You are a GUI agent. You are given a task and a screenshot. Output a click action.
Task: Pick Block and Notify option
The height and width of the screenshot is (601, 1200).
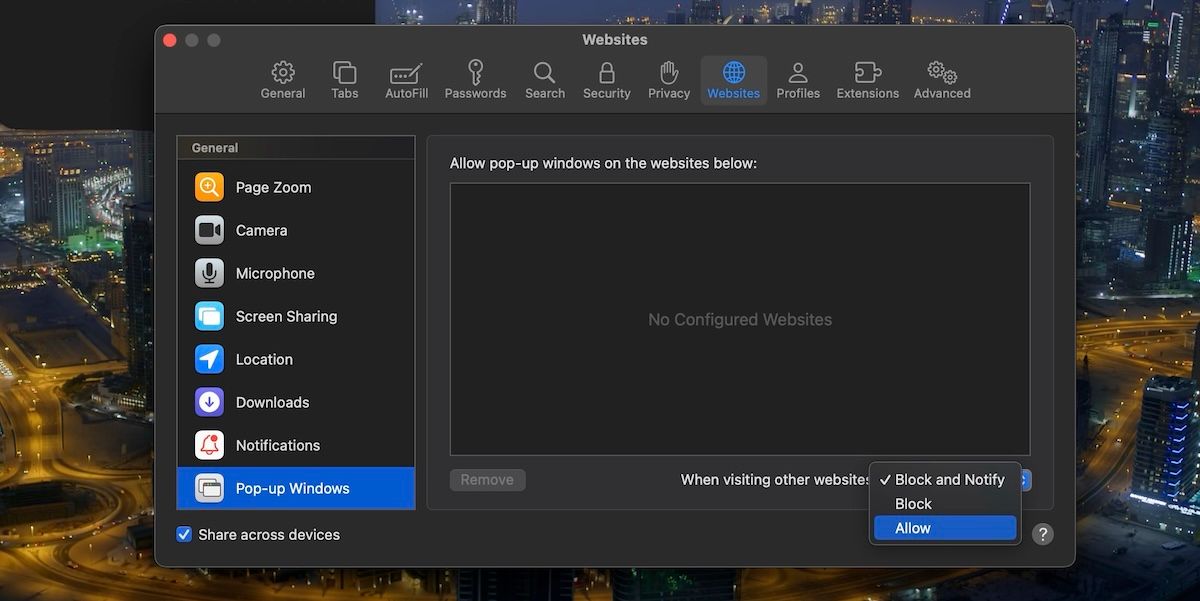pos(948,479)
